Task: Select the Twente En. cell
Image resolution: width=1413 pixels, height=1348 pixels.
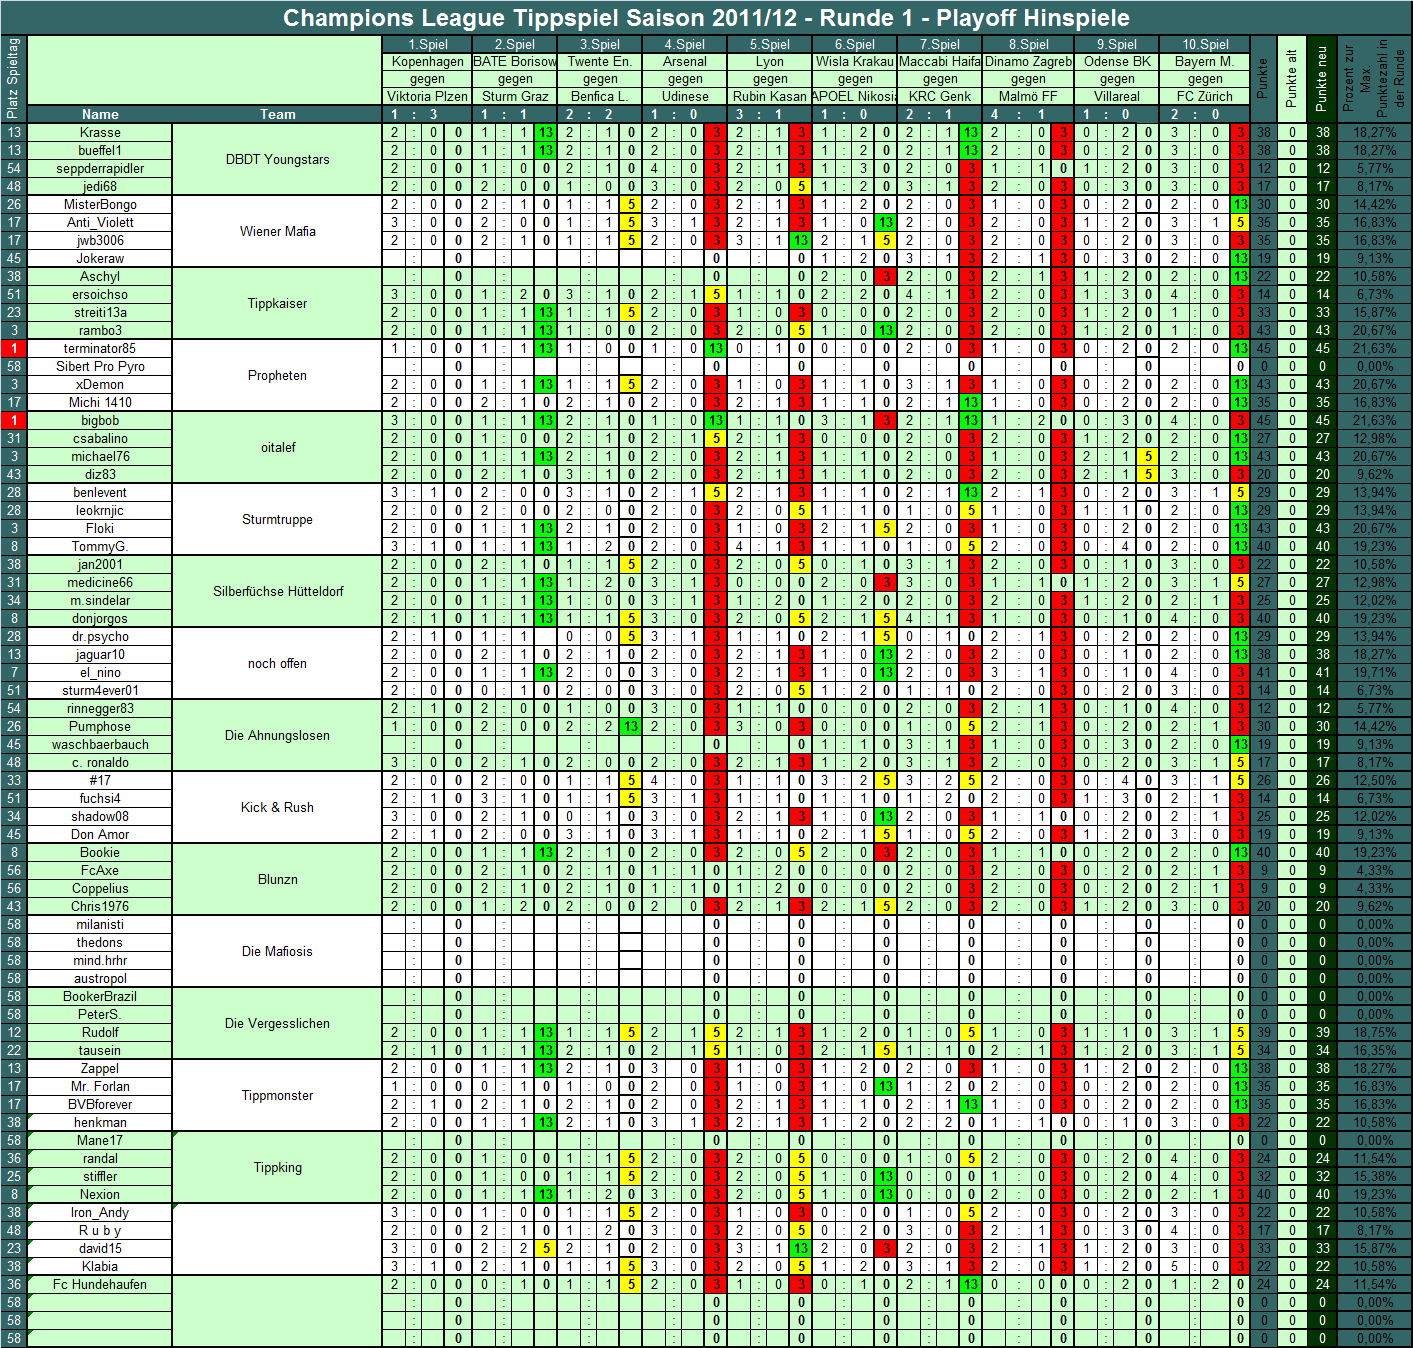Action: 599,61
